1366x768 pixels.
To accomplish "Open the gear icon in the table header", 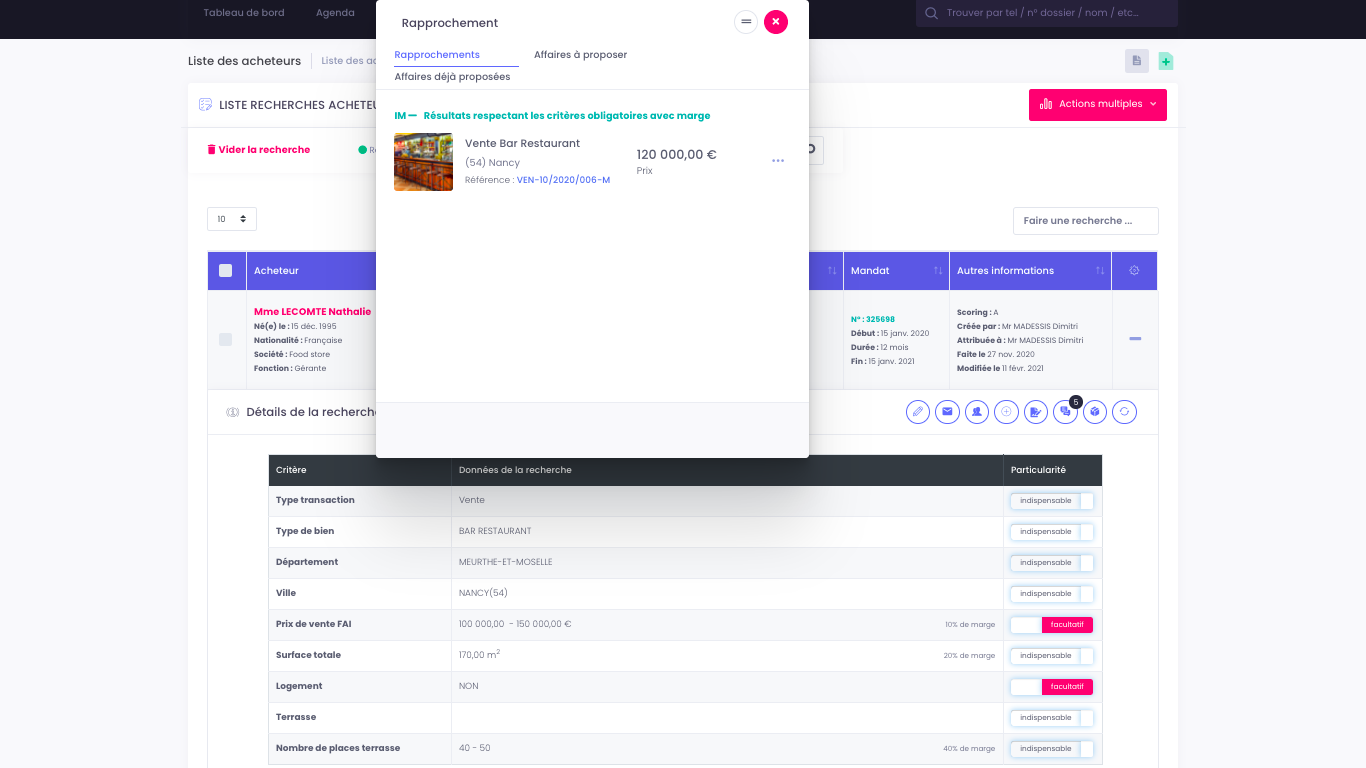I will click(1134, 270).
